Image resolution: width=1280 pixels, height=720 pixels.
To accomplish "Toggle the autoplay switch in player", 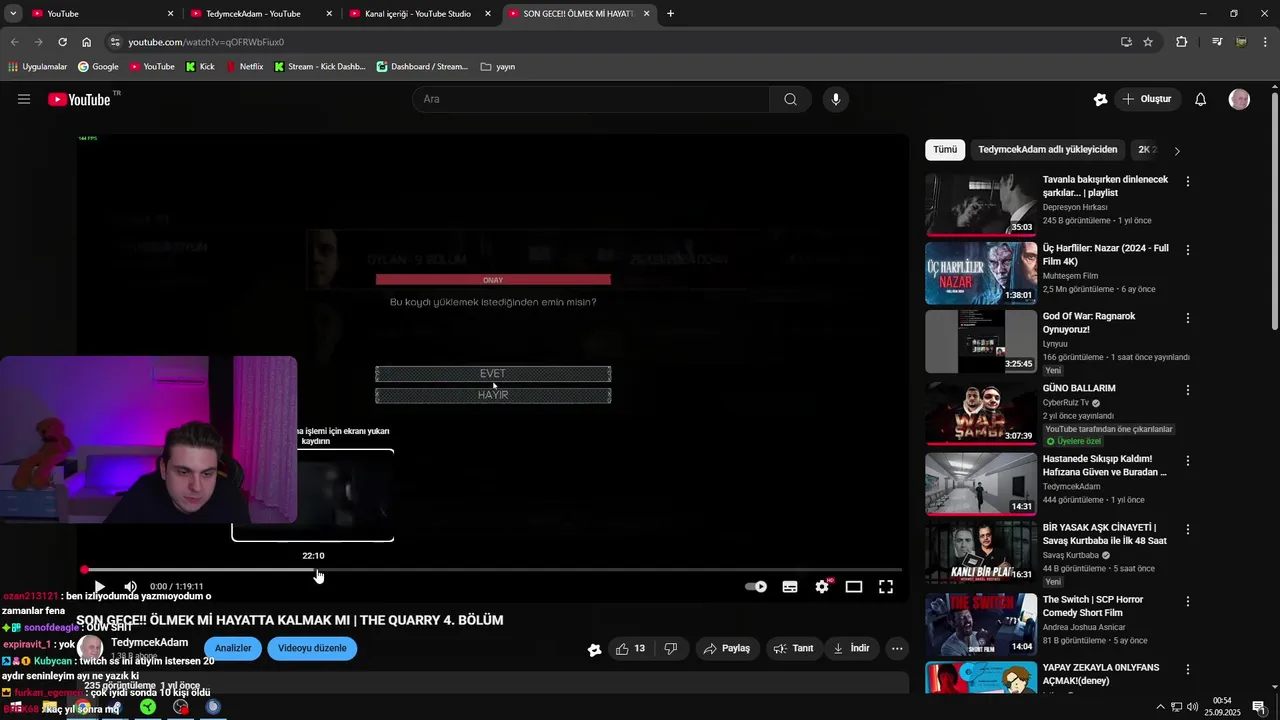I will 756,587.
